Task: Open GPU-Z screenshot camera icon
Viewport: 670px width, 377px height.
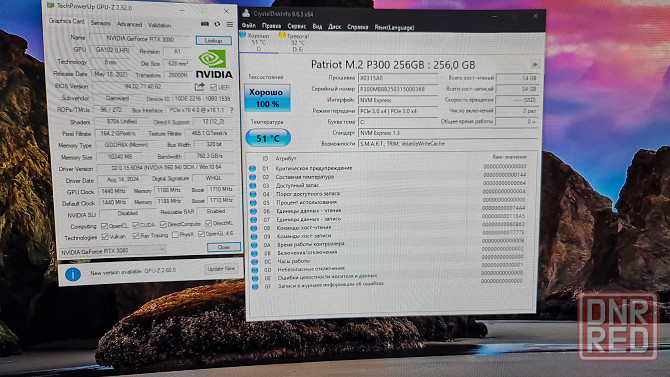Action: 205,24
